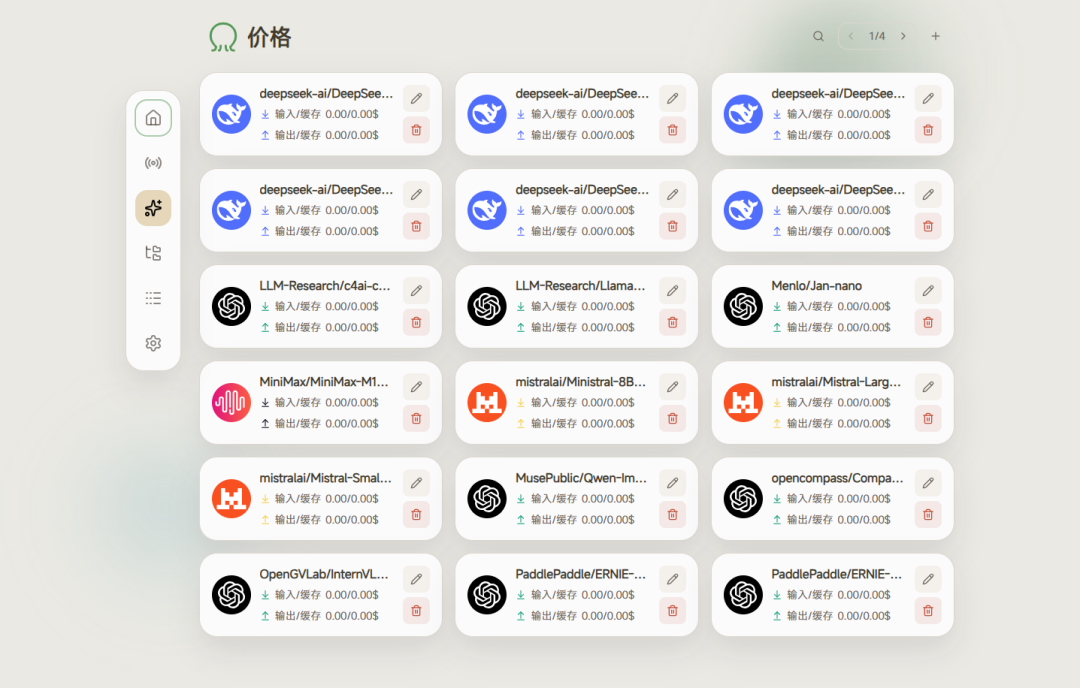Click the plus icon to add price
This screenshot has width=1080, height=688.
936,36
